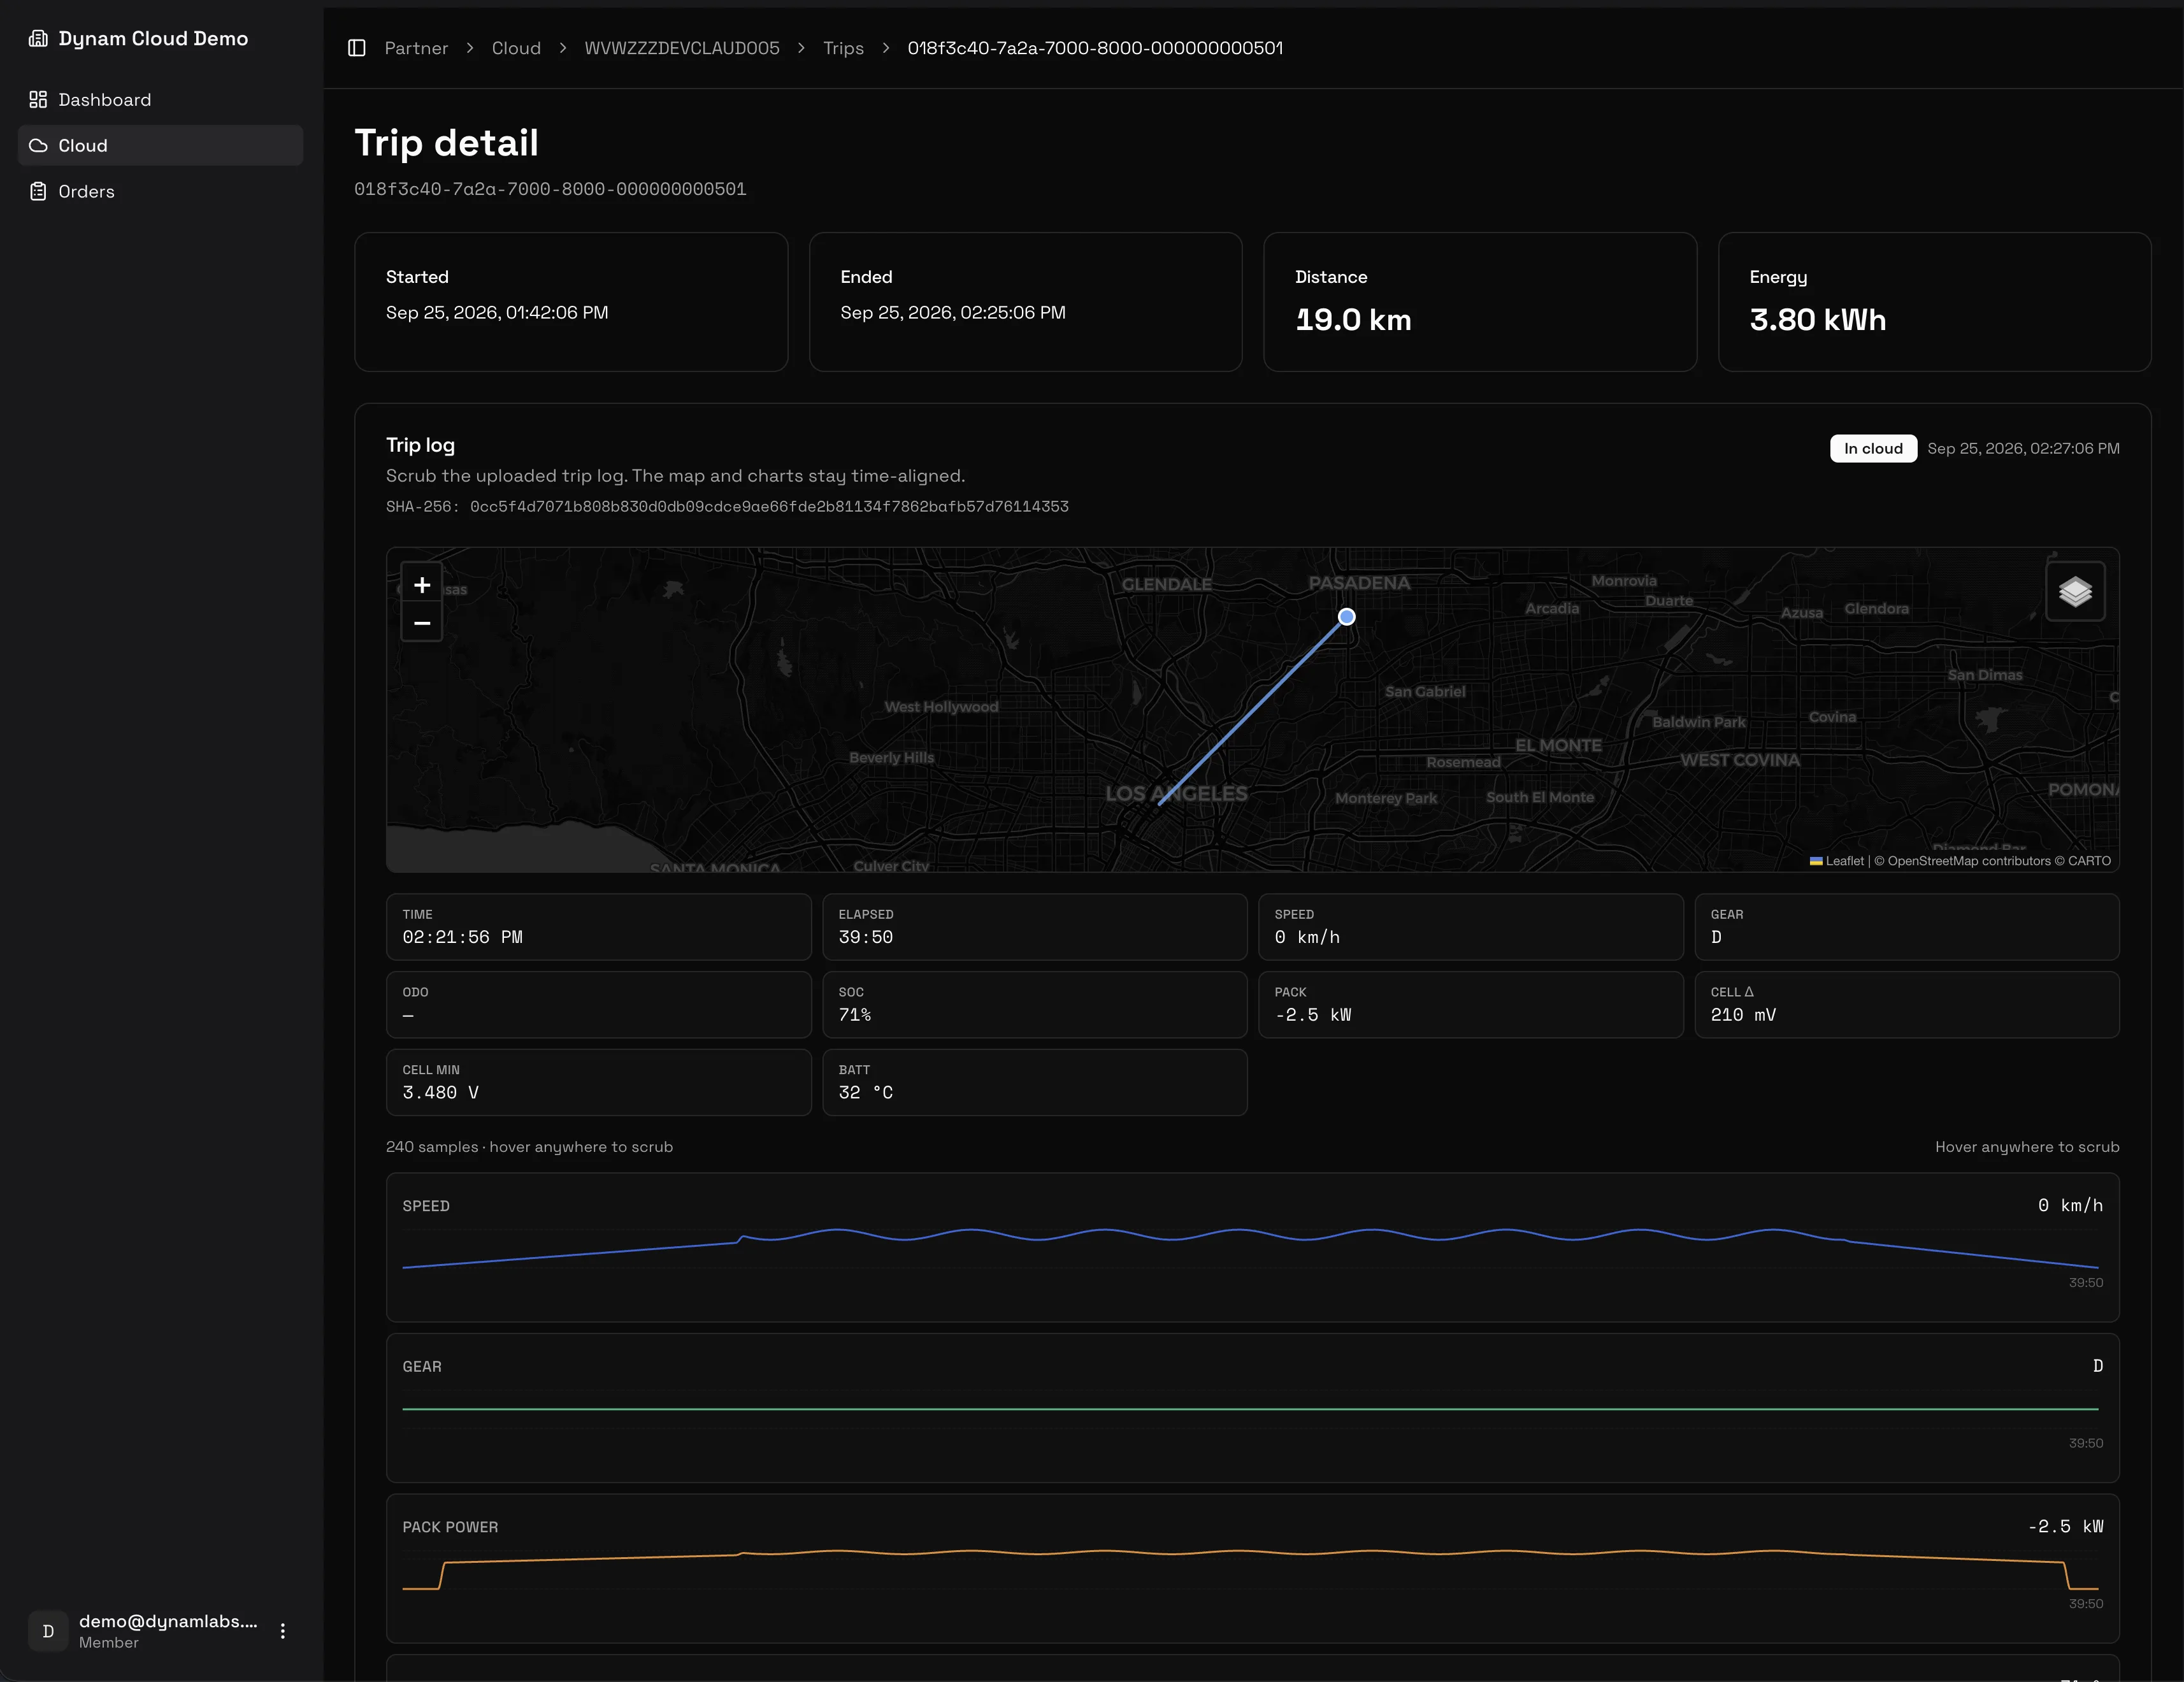Click the Dashboard grid icon
The height and width of the screenshot is (1682, 2184).
pyautogui.click(x=38, y=100)
